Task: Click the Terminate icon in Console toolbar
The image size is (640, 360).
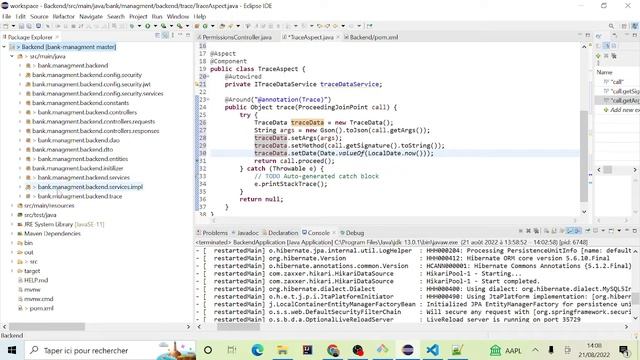Action: click(520, 231)
